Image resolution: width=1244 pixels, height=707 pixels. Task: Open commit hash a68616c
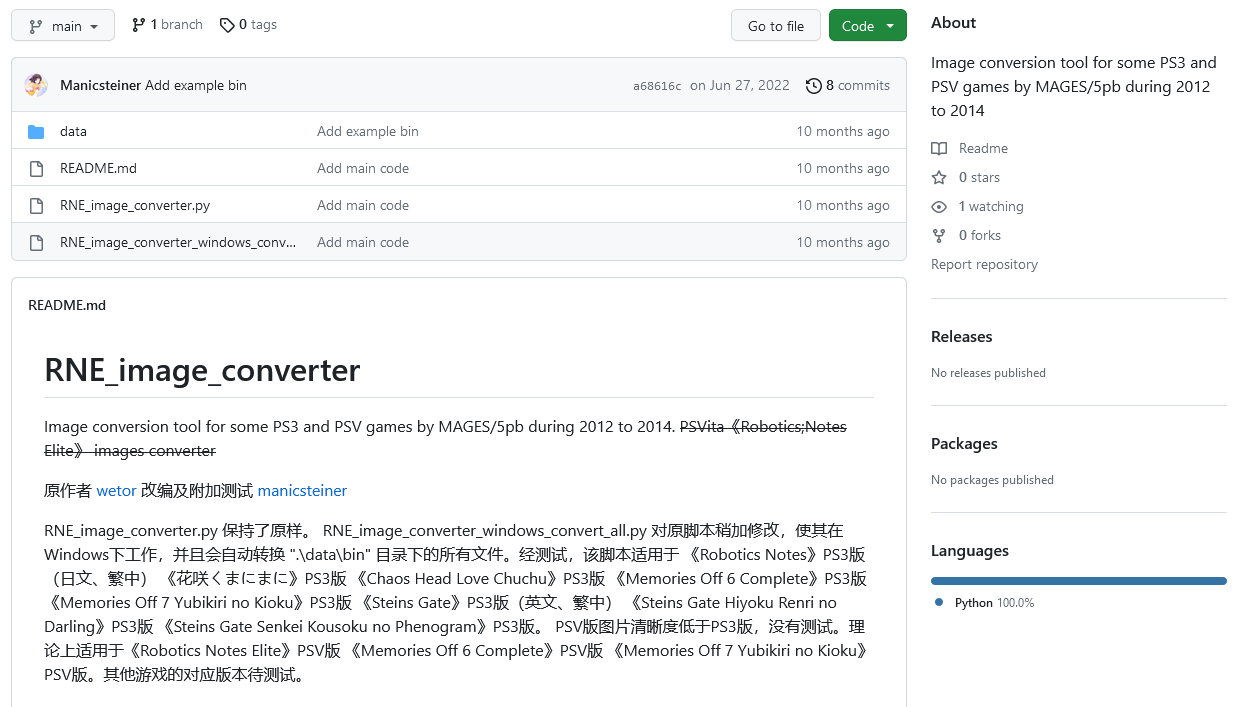coord(657,86)
